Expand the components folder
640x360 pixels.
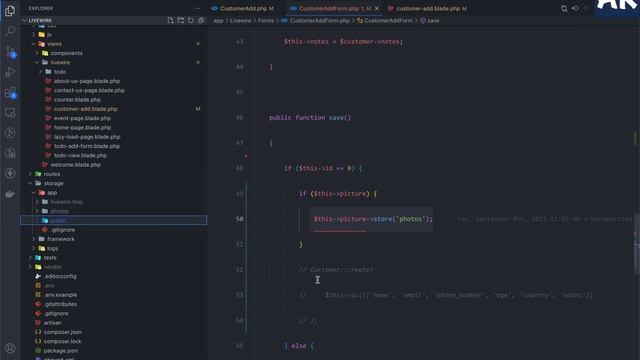coord(66,53)
